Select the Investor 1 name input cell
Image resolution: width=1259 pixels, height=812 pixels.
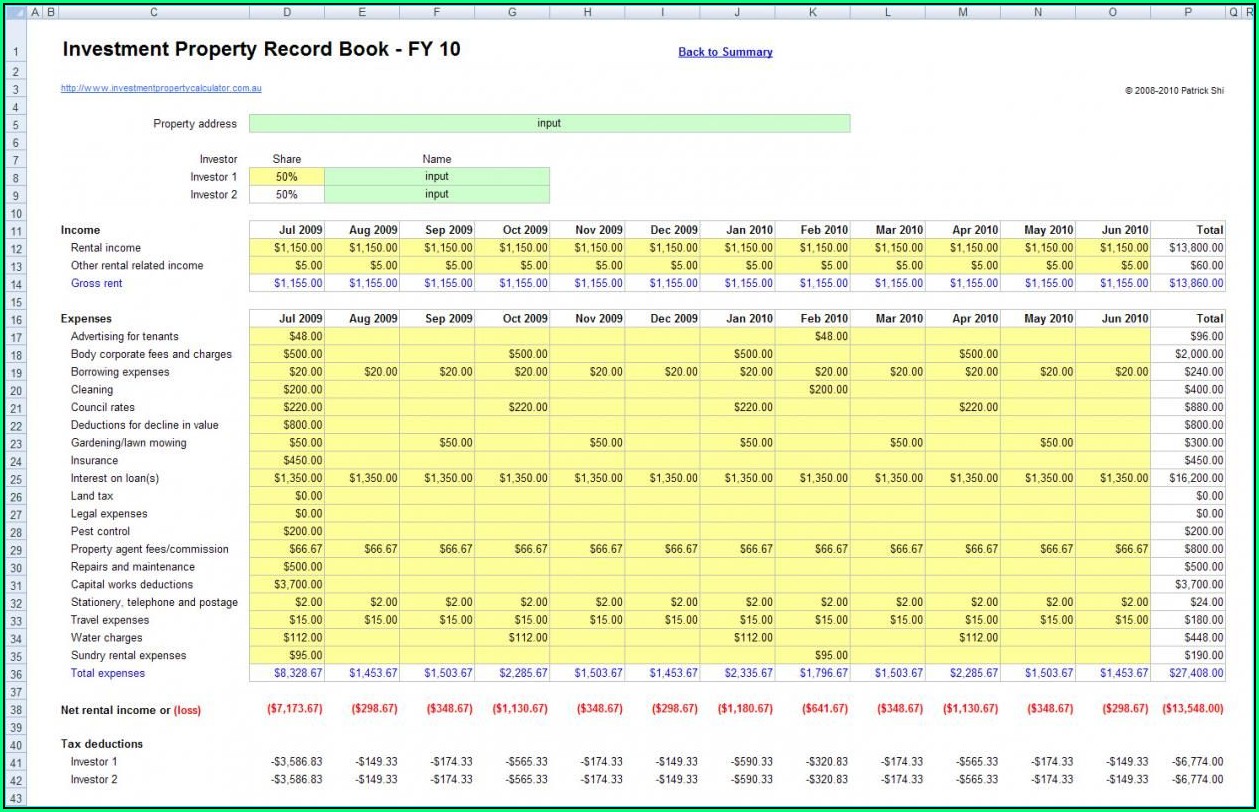coord(437,177)
